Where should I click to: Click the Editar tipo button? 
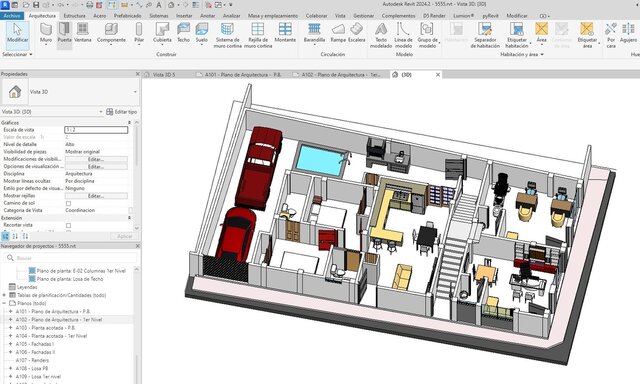point(122,111)
